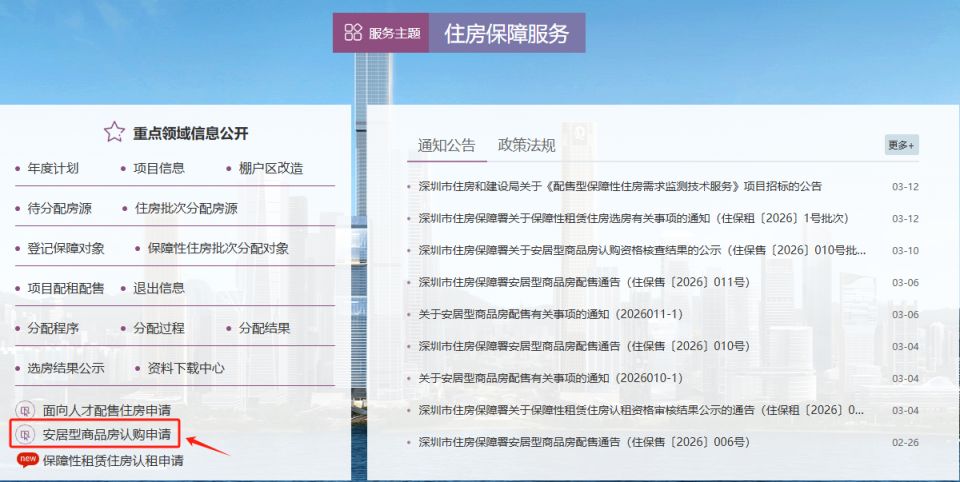Open notice about 配售型保障性住房需求监测技术服务 招标
This screenshot has width=960, height=482.
620,186
